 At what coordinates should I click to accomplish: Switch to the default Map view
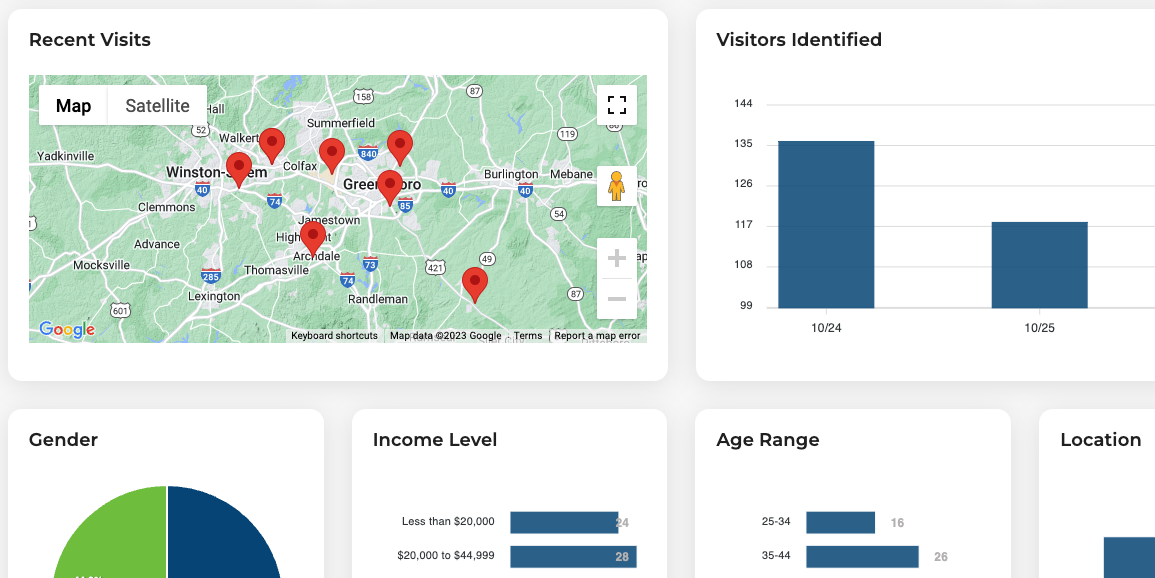tap(73, 106)
